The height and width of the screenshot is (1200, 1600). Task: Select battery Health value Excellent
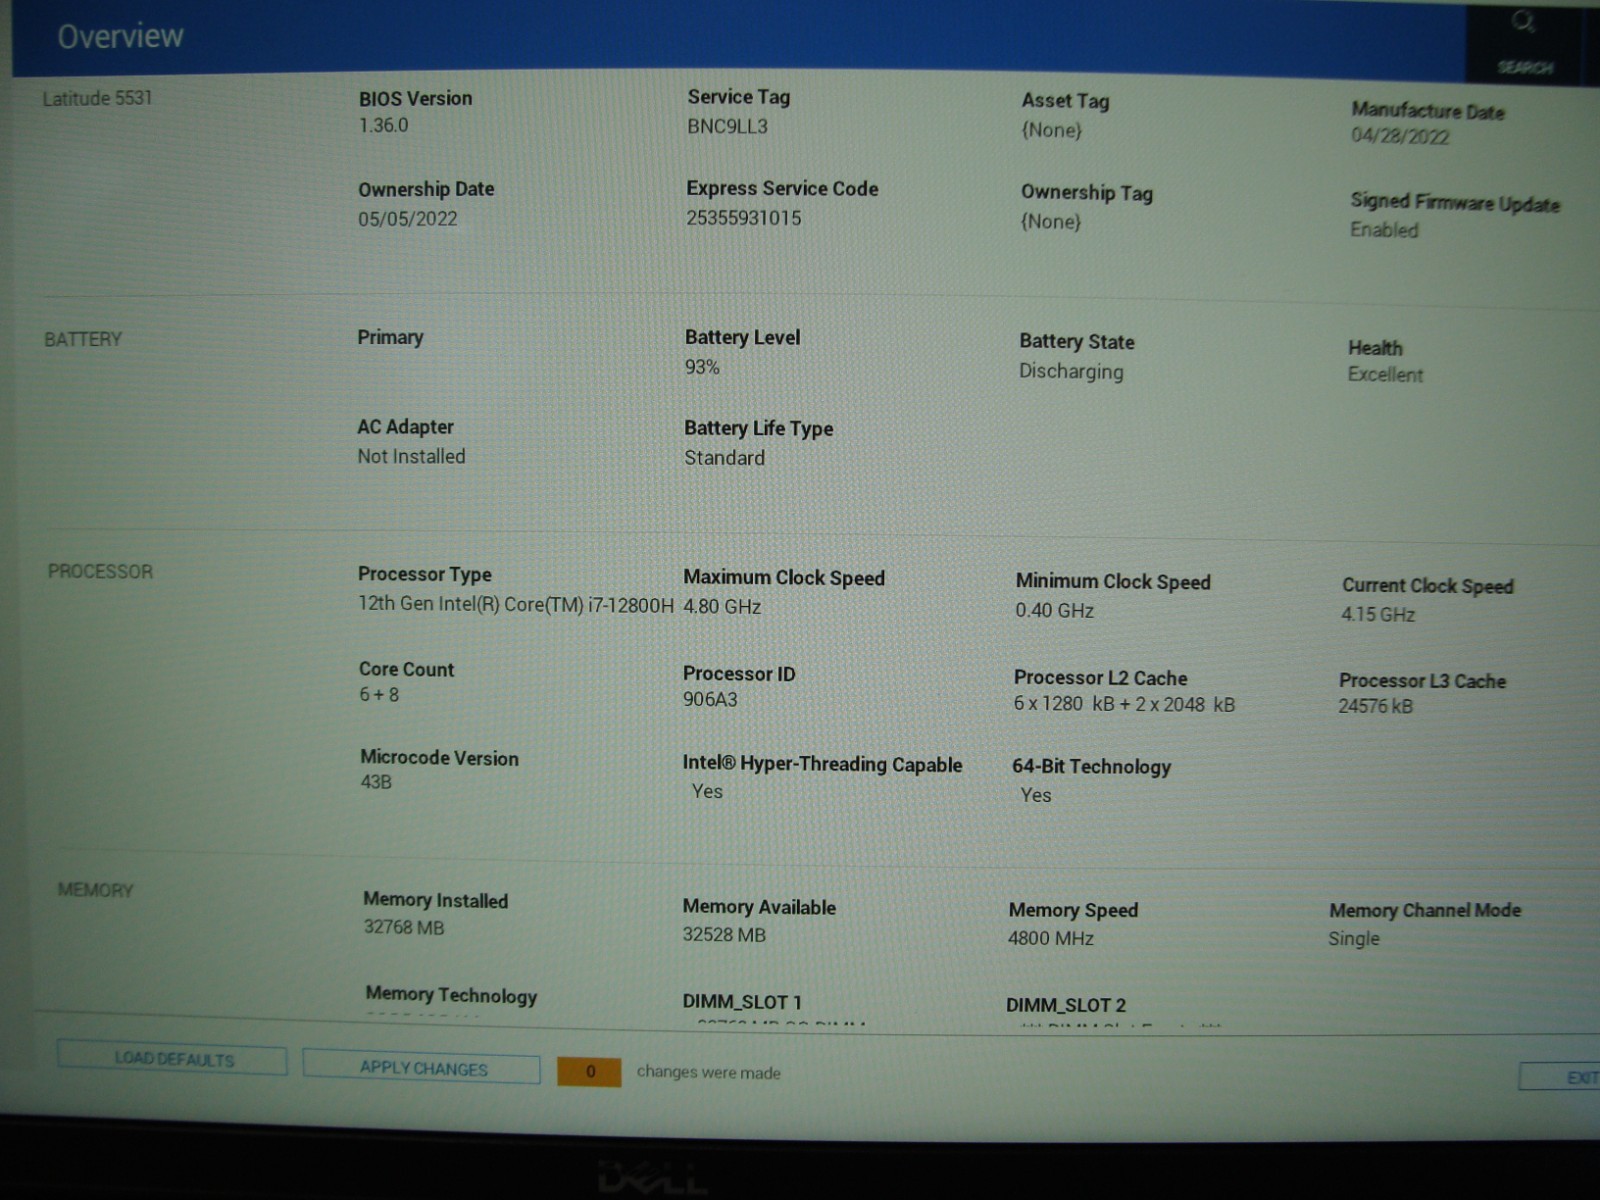point(1385,375)
